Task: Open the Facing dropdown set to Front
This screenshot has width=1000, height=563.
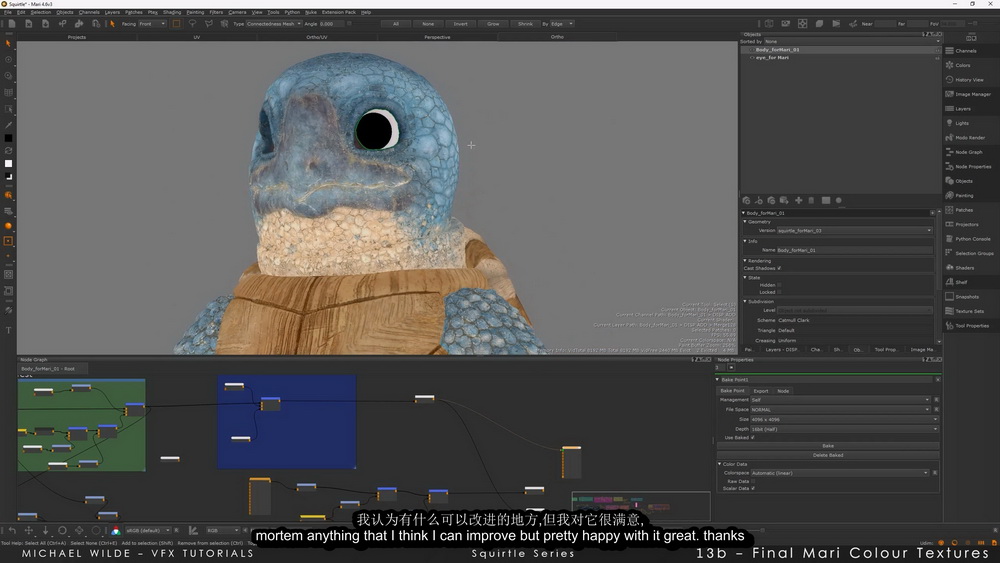Action: (x=152, y=24)
